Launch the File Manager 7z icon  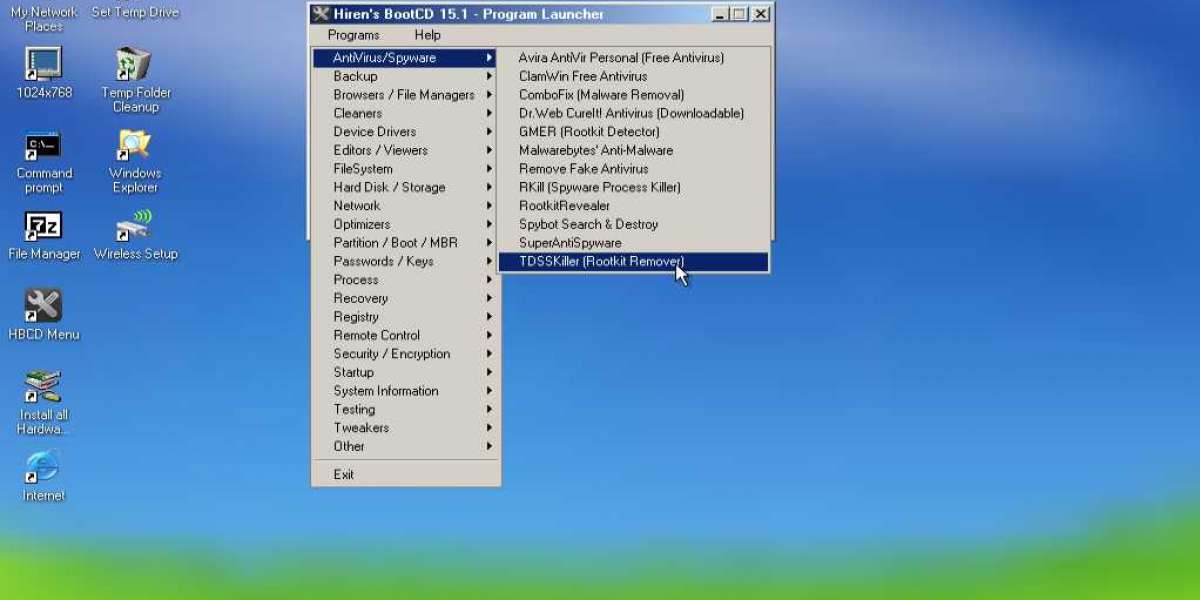43,227
